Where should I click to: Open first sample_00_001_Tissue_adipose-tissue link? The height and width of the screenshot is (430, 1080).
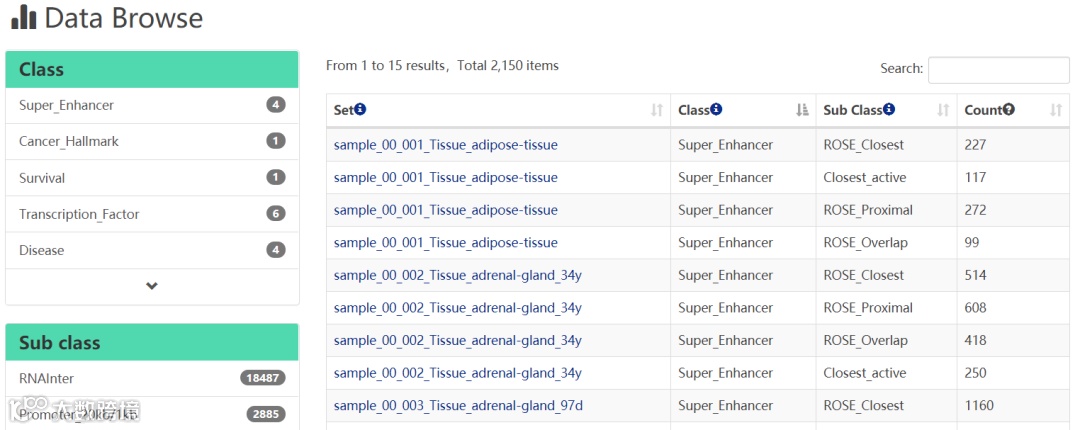pyautogui.click(x=445, y=145)
